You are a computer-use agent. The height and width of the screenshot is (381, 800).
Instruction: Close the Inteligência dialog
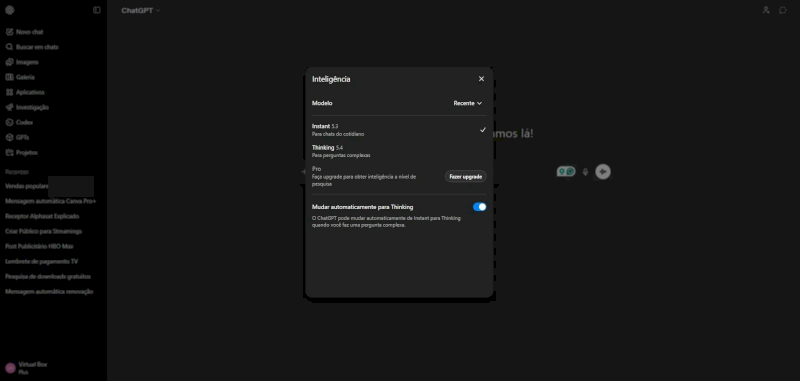coord(481,79)
